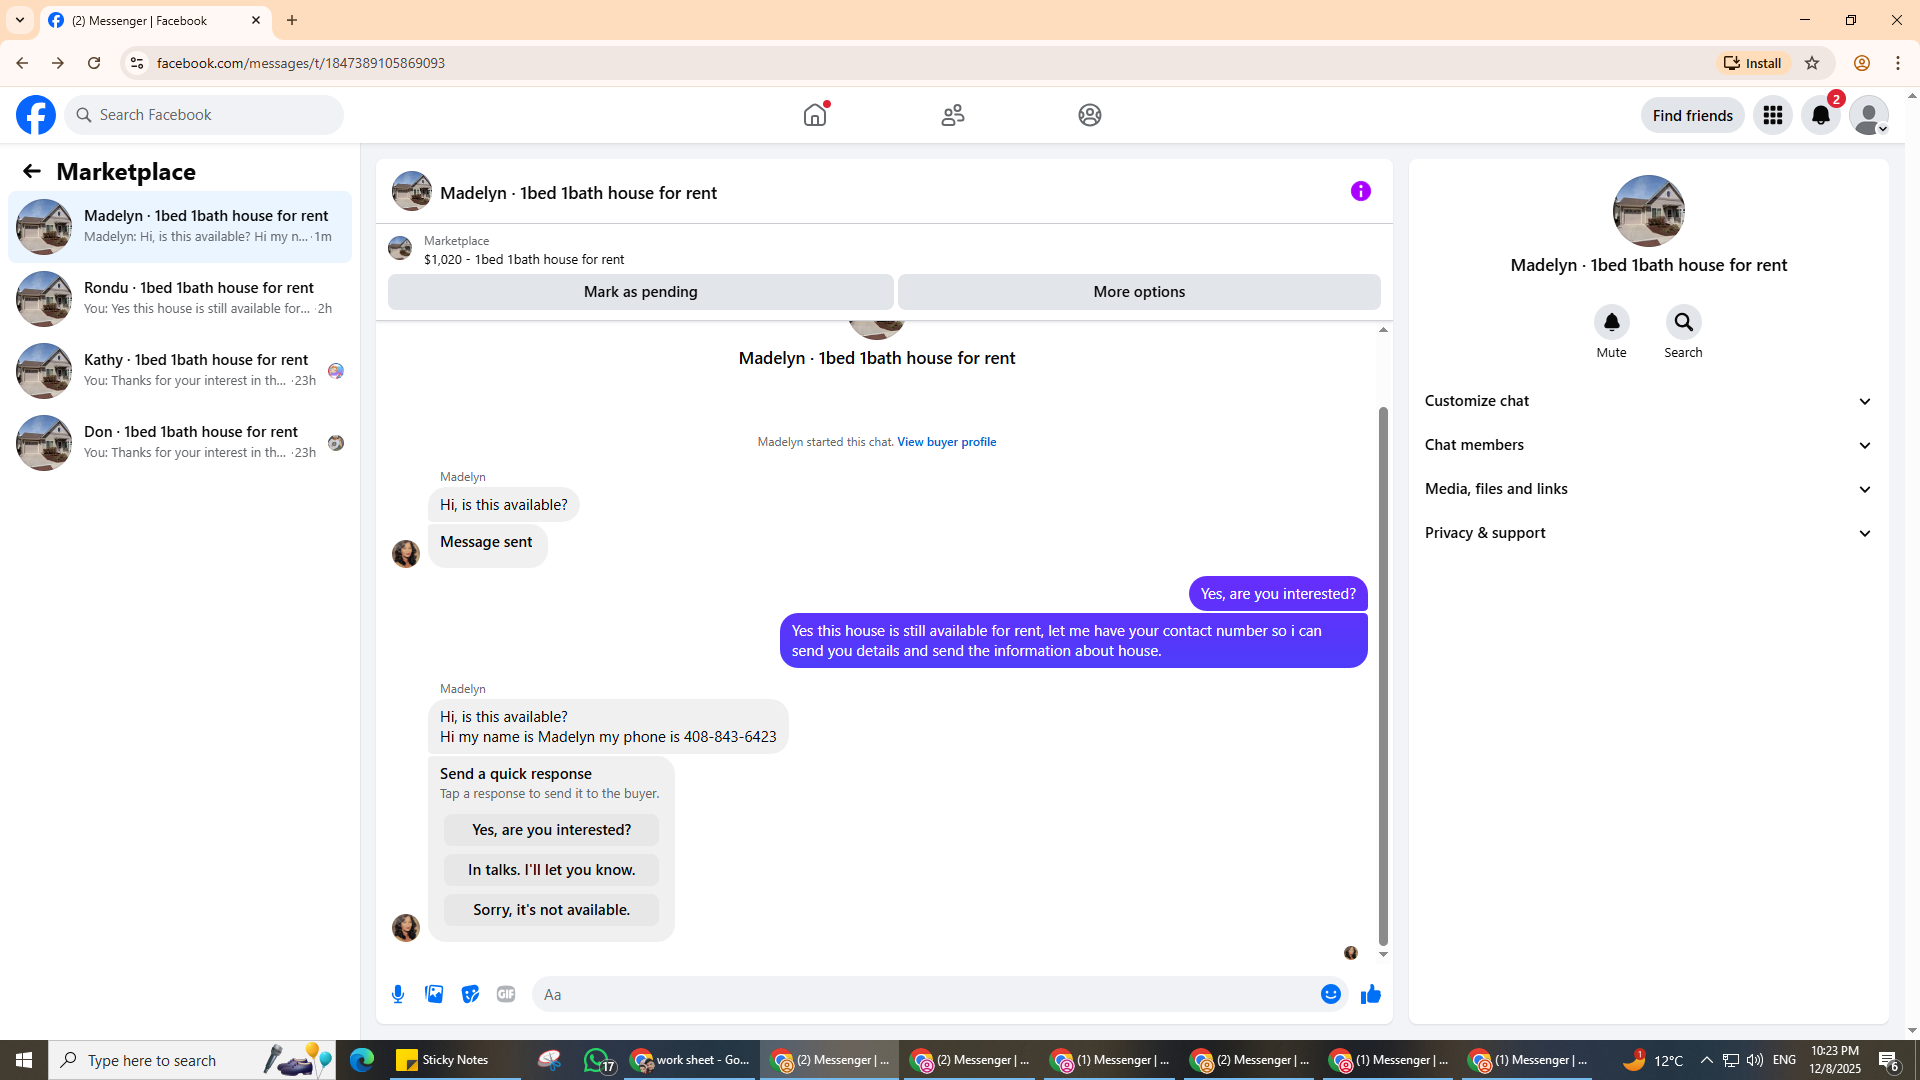Send a voice clip with microphone icon
Screen dimensions: 1920x1080
(398, 994)
